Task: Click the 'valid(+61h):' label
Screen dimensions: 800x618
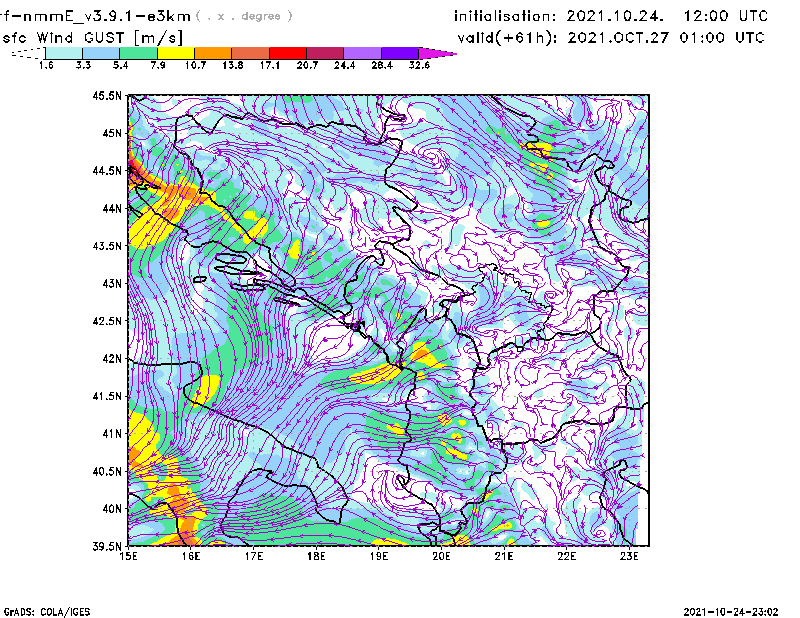Action: click(x=508, y=38)
